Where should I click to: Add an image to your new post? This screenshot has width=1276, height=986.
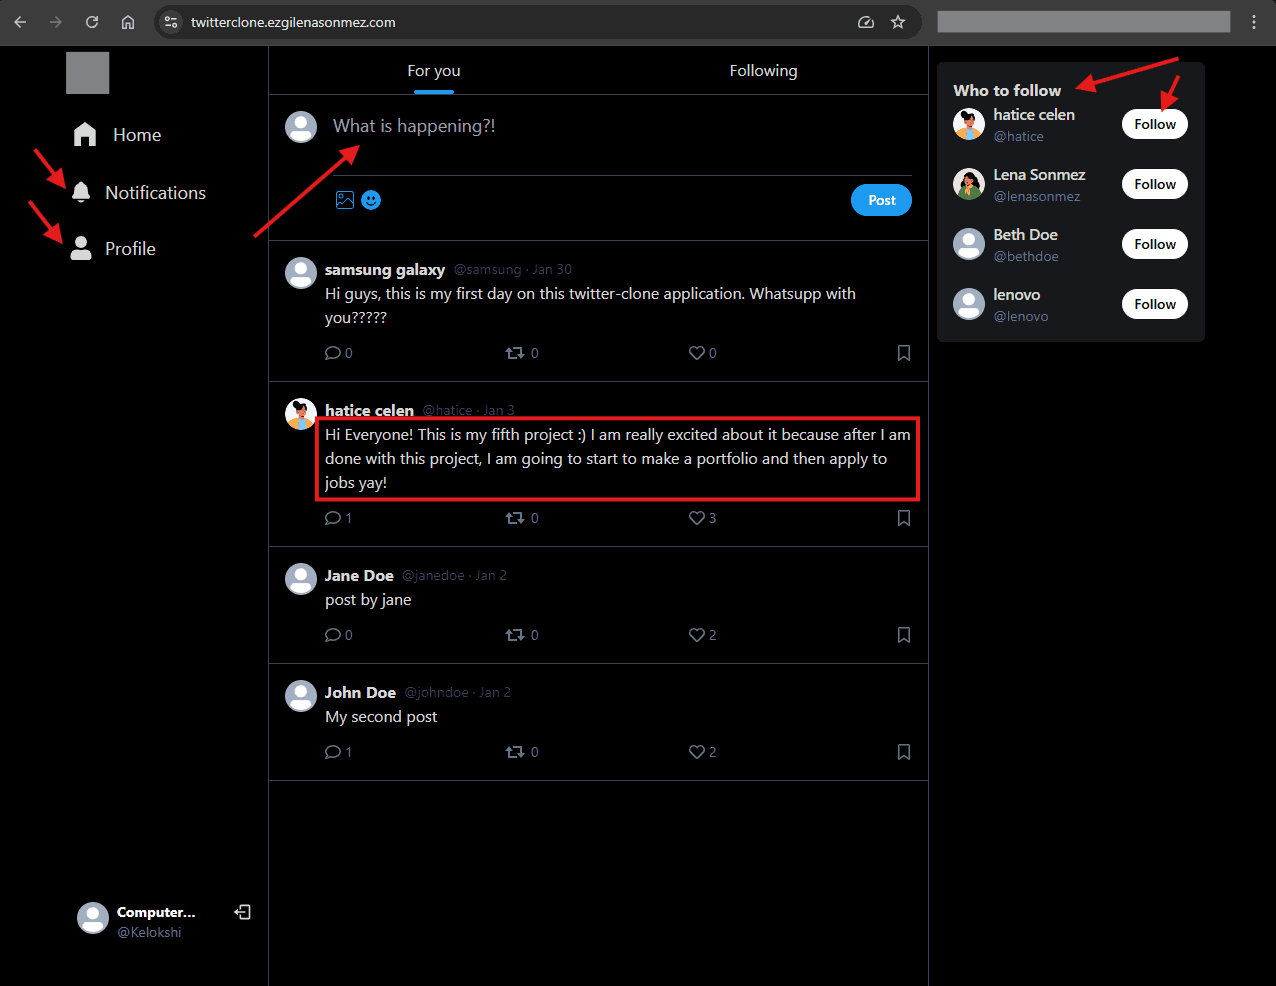point(344,199)
